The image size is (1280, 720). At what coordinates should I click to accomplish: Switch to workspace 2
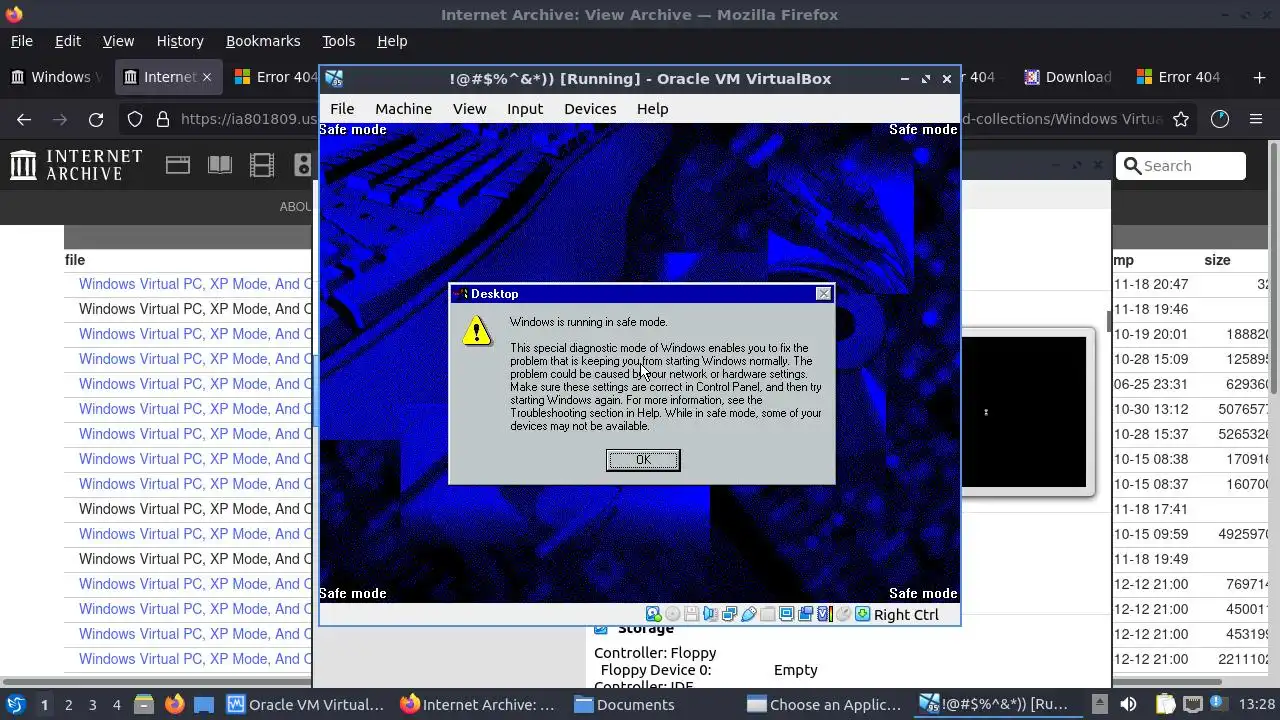pos(68,704)
